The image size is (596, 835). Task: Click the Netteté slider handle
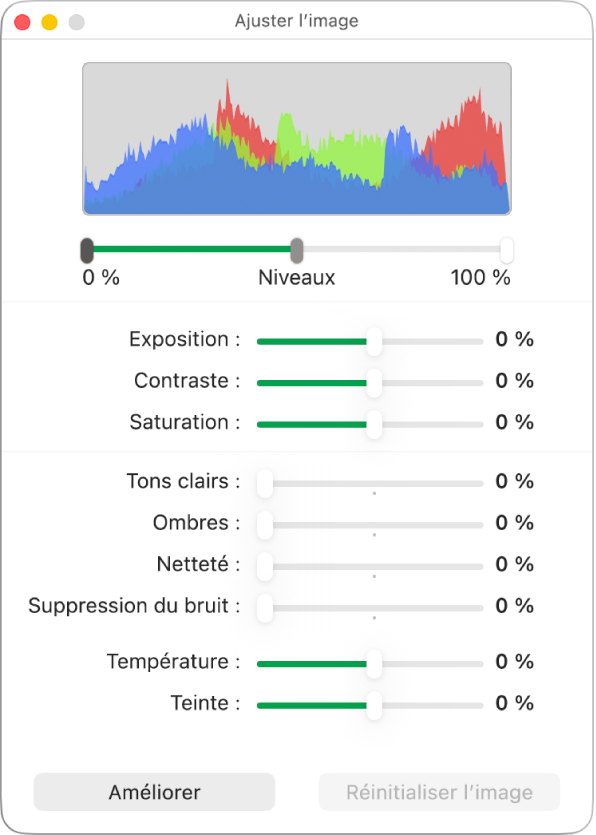tap(265, 567)
